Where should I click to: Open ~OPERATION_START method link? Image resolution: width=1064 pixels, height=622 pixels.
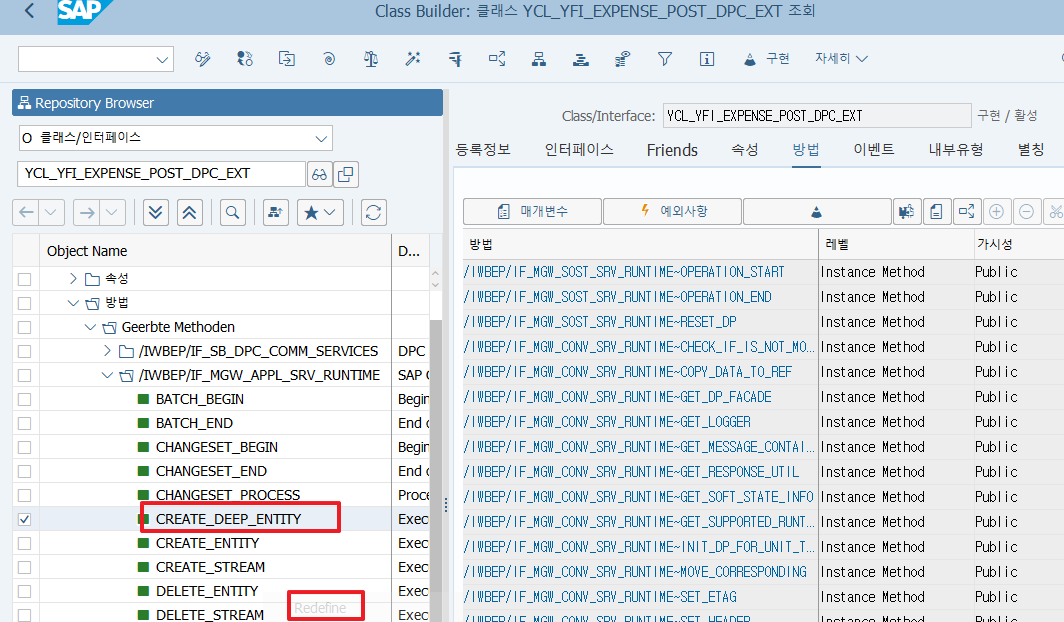click(x=624, y=273)
